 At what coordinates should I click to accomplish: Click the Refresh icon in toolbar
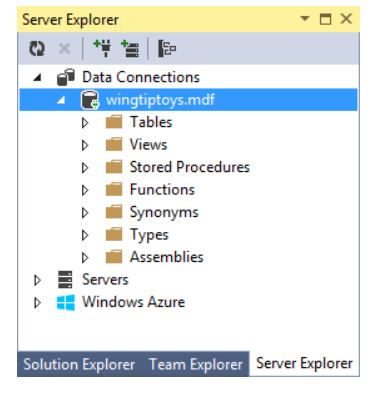37,49
